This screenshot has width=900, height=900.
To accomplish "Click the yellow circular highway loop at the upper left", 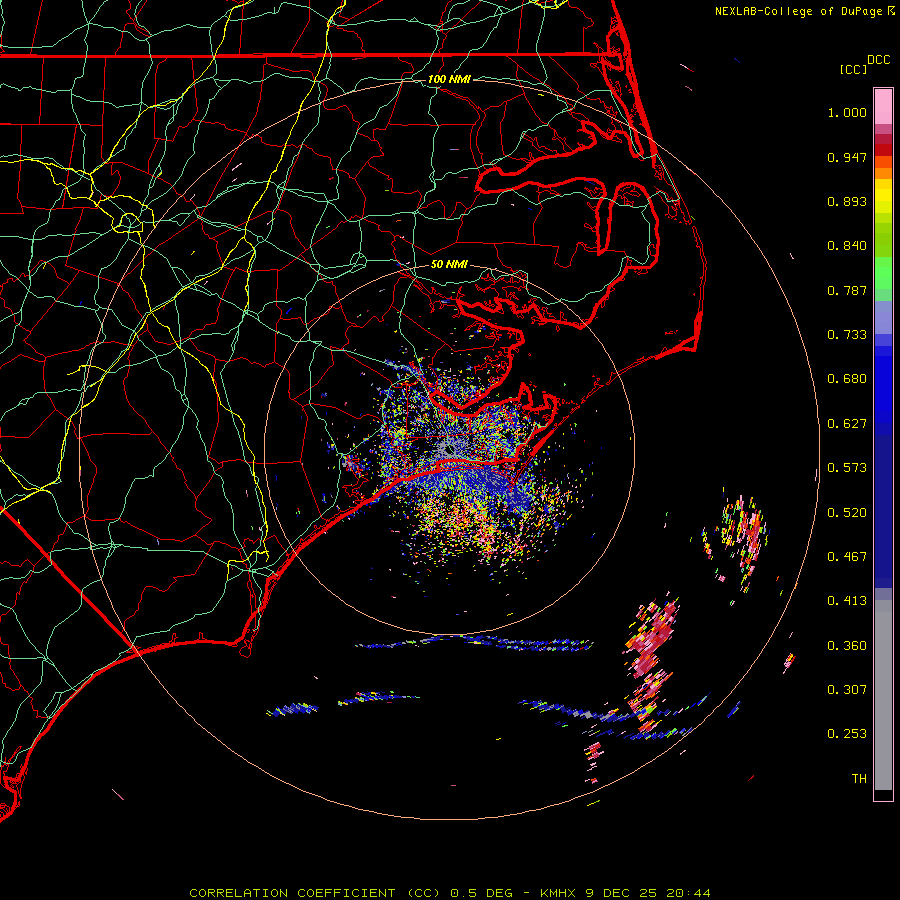I will point(129,222).
